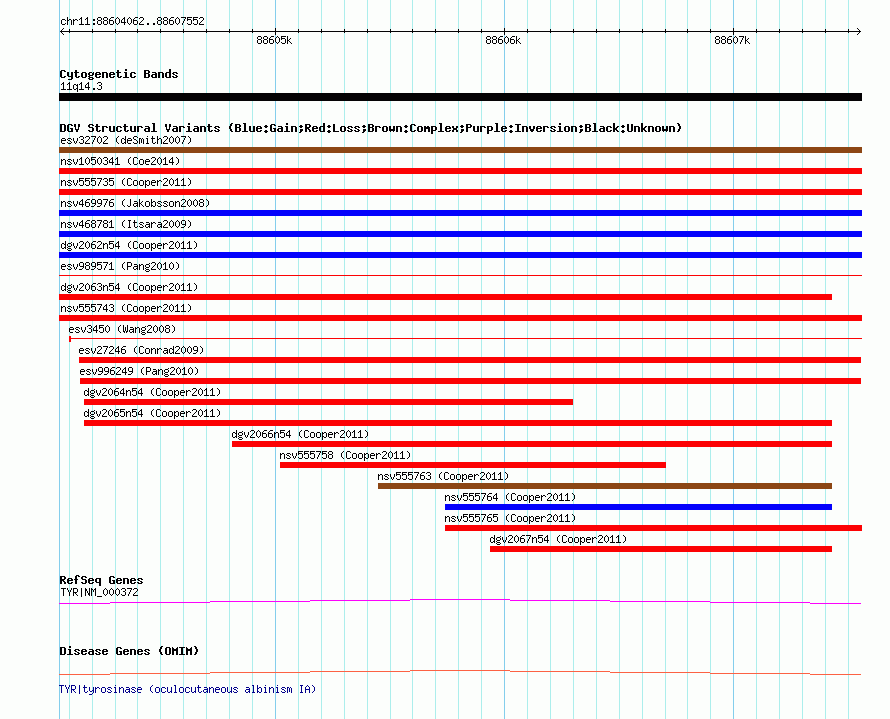This screenshot has width=890, height=719.
Task: Click the Disease Genes (OMIM) track title
Action: pos(129,651)
